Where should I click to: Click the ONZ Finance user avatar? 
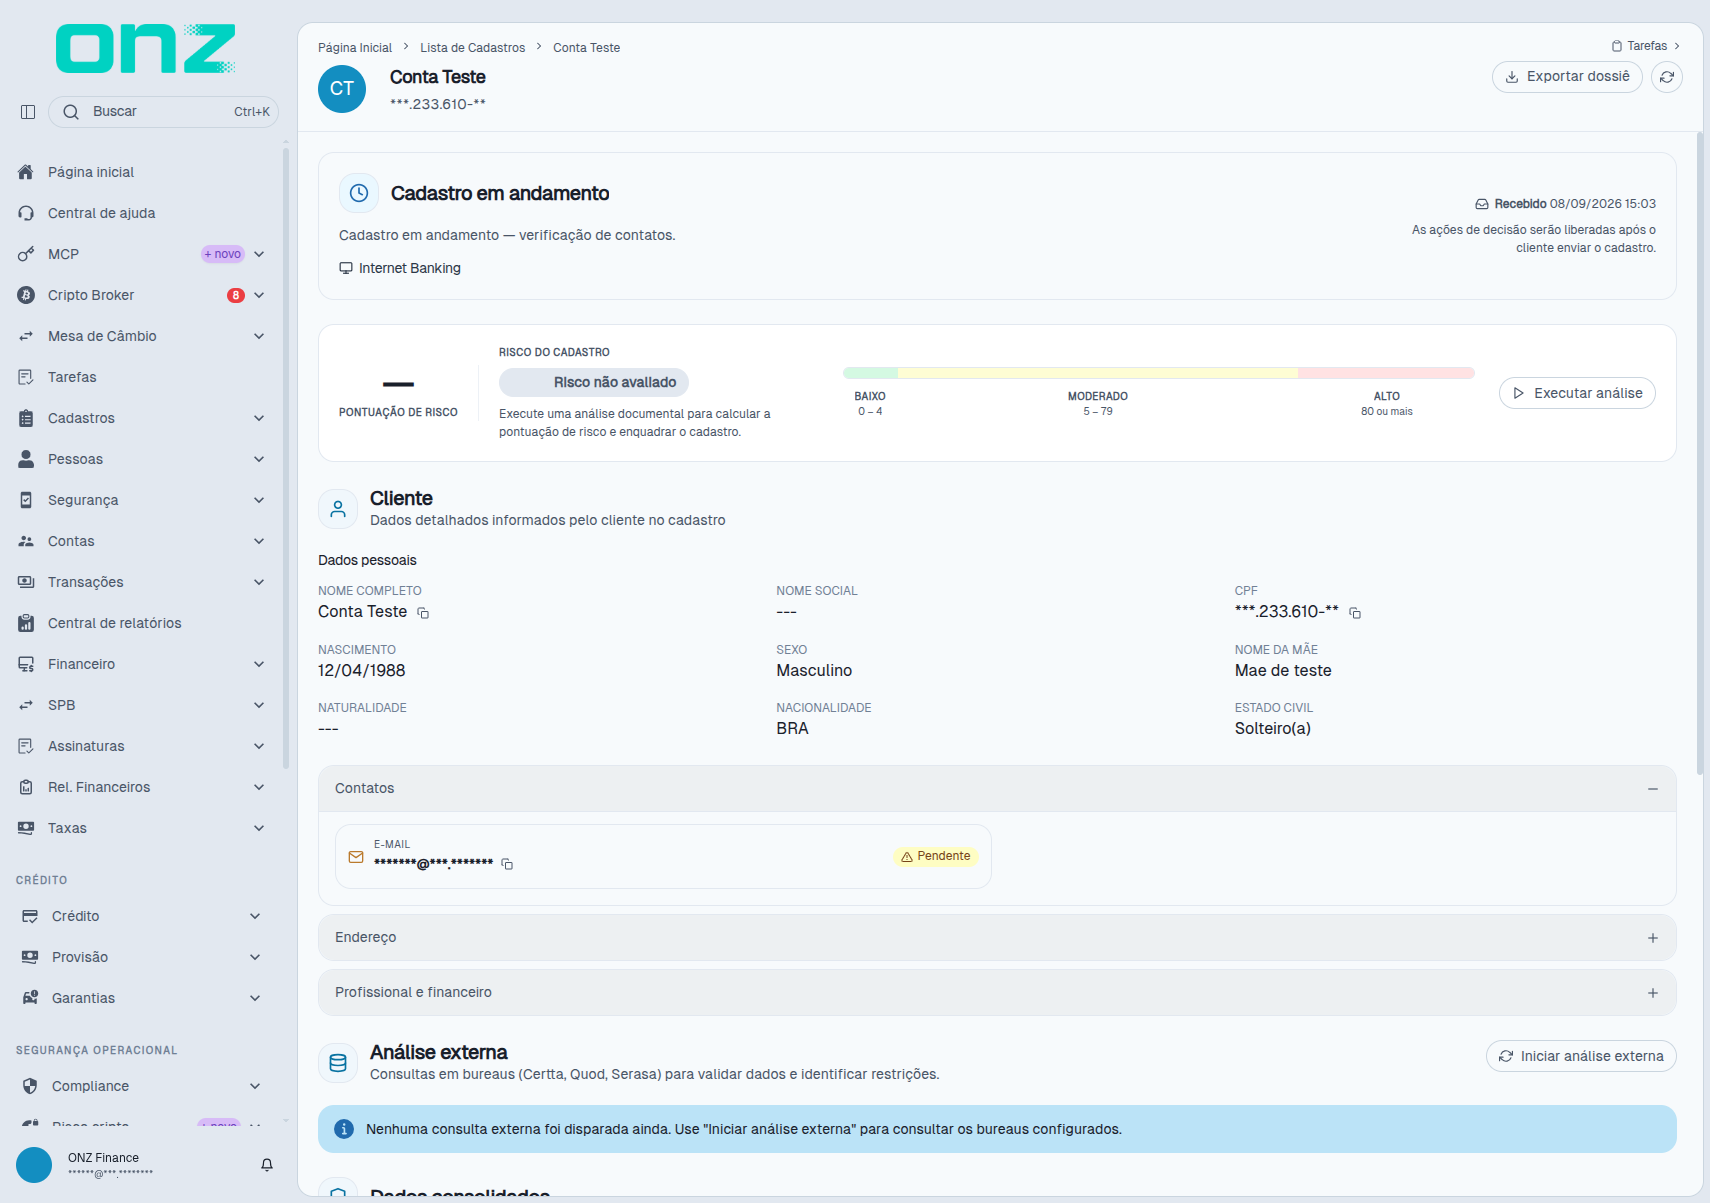(34, 1165)
